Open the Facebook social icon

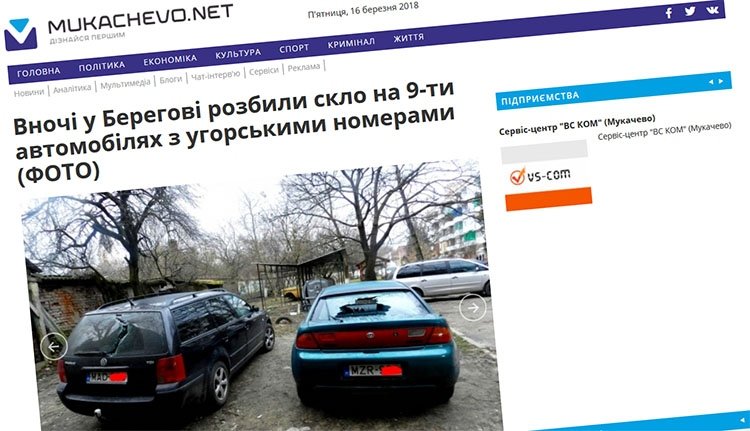coord(669,13)
